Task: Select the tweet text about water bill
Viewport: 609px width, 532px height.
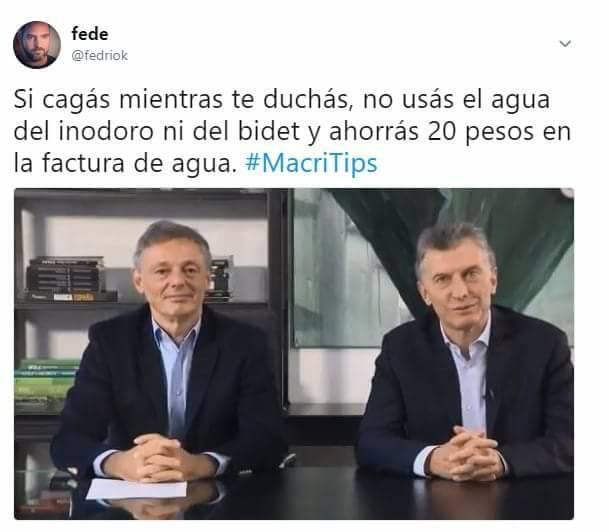Action: (x=292, y=131)
